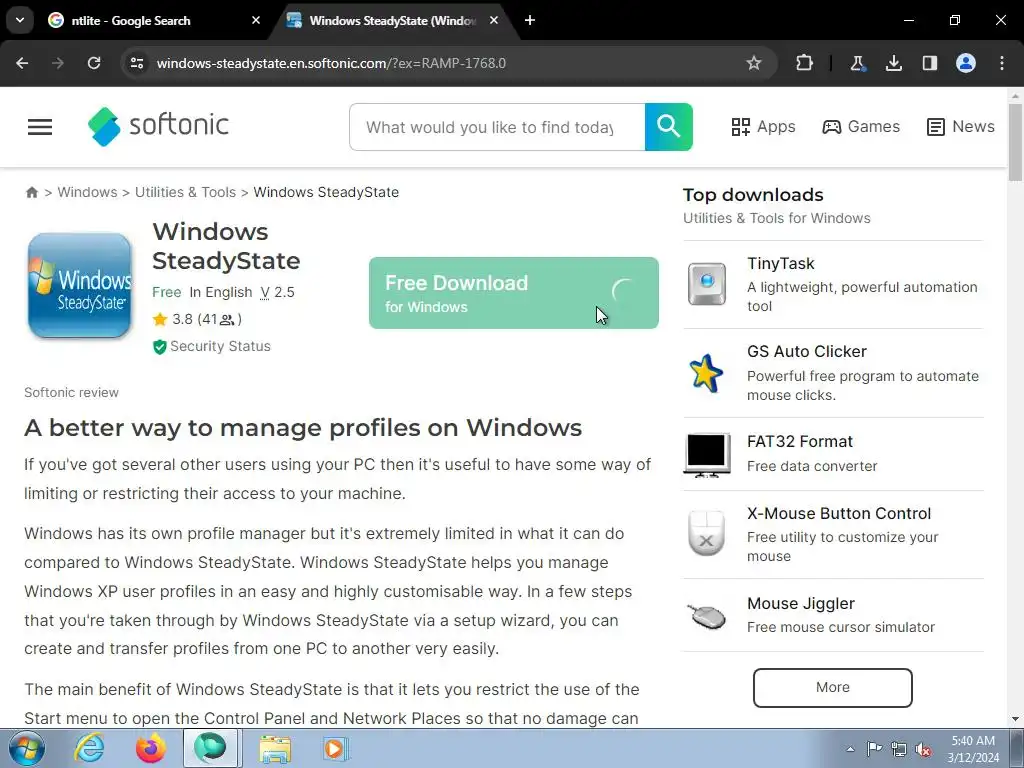Screen dimensions: 1024x768
Task: Open the Action Center flag icon
Action: [x=874, y=749]
